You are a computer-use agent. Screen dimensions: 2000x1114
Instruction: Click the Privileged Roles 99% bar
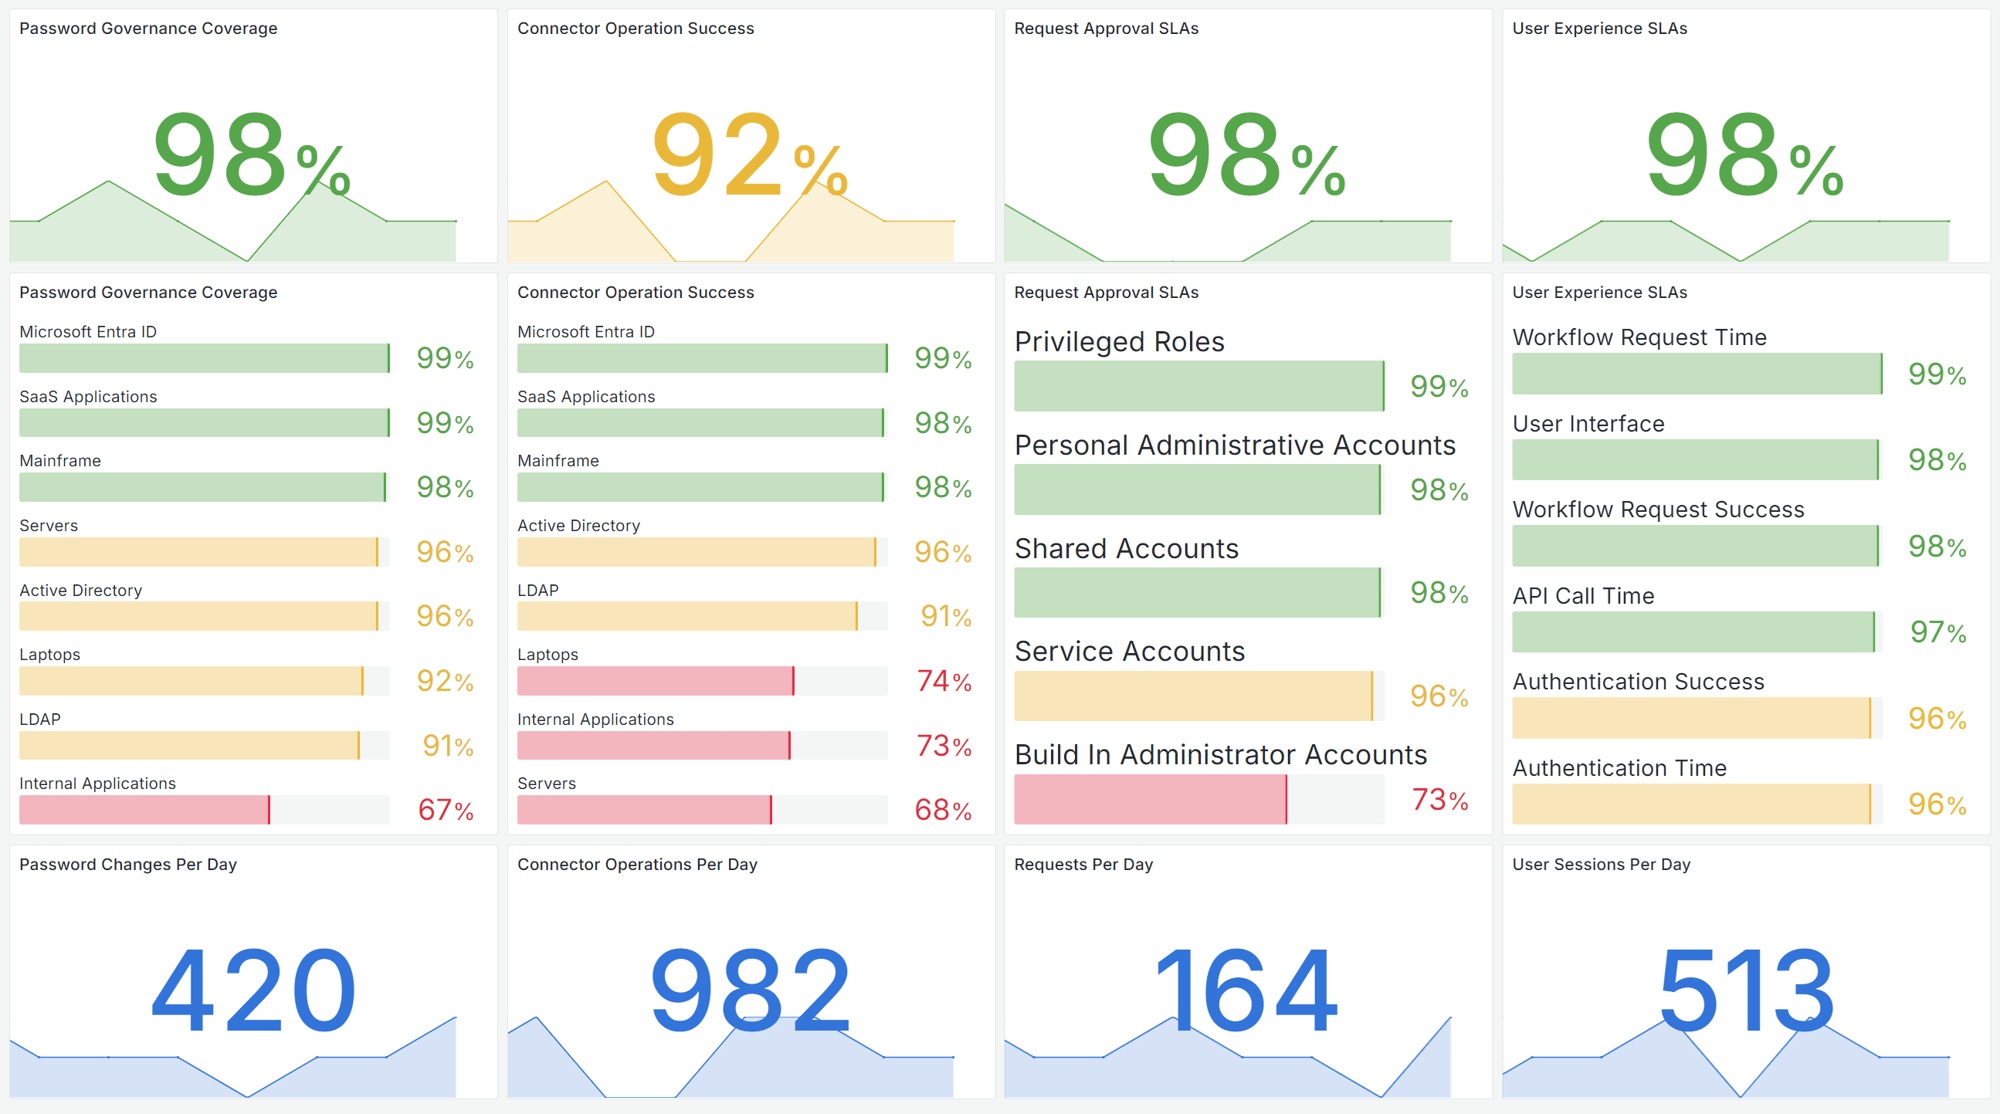1199,386
